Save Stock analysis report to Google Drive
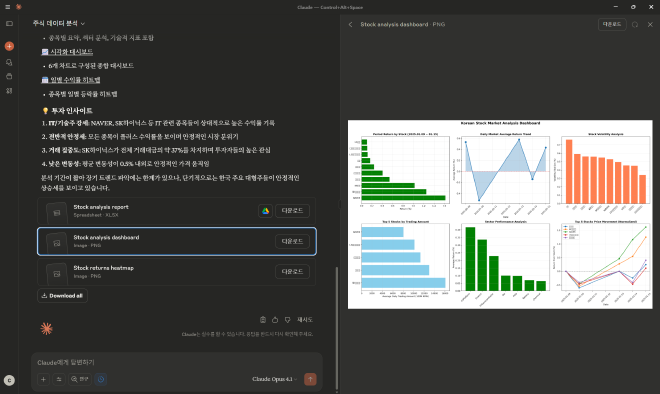Image resolution: width=660 pixels, height=394 pixels. tap(265, 211)
